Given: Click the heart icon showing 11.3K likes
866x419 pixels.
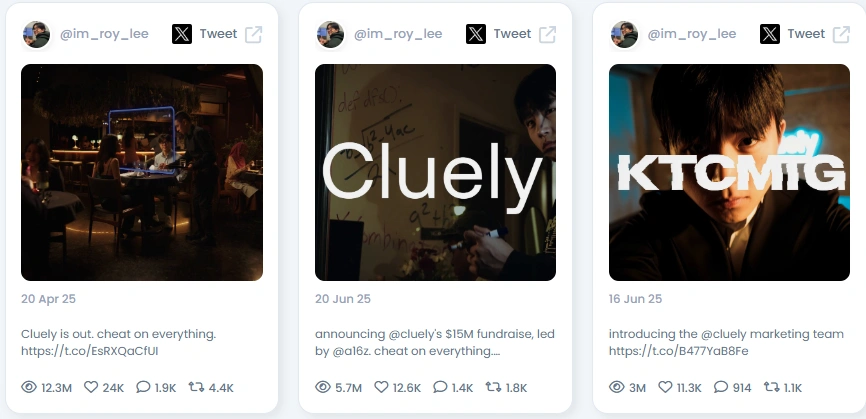Looking at the screenshot, I should tap(666, 387).
